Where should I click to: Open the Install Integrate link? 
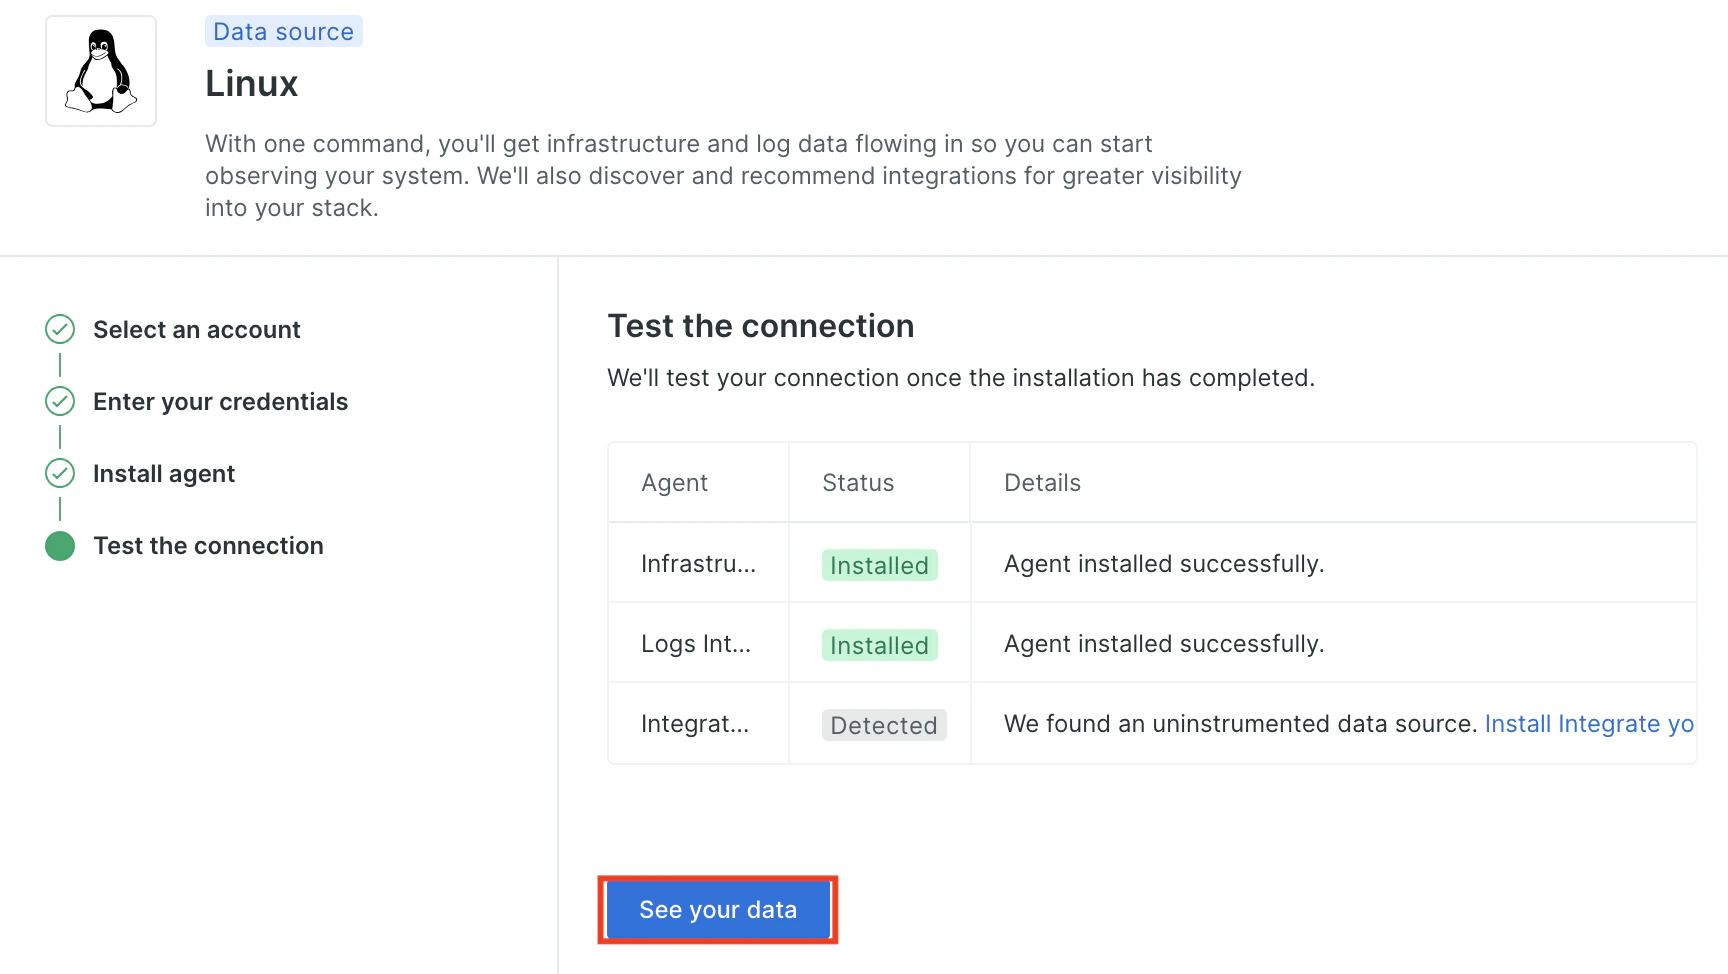click(1588, 724)
